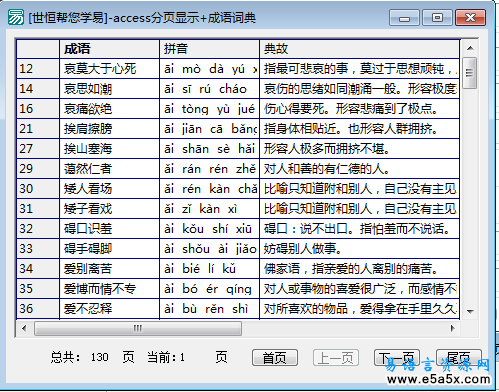Screen dimensions: 499x392
Task: Minimize the idiom dictionary window
Action: tap(404, 17)
